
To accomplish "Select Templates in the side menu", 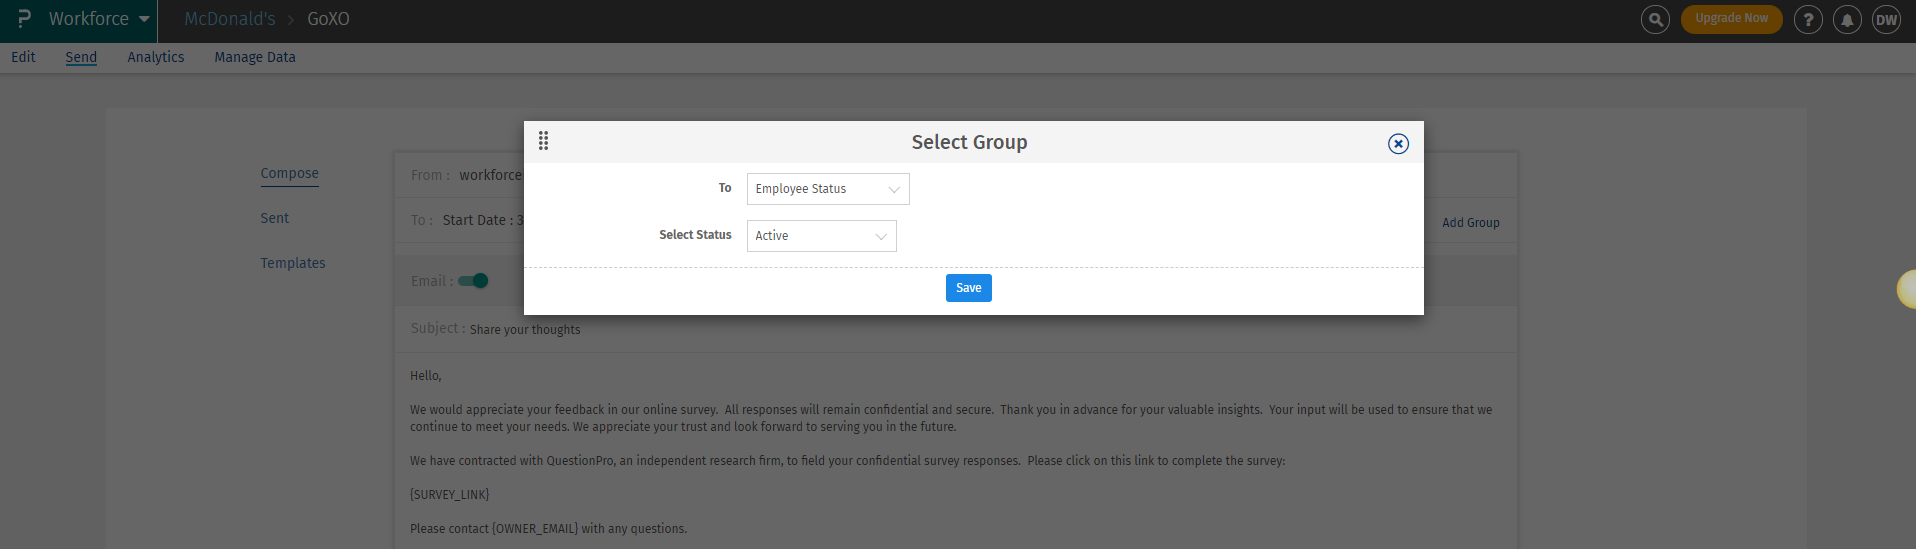I will click(293, 263).
